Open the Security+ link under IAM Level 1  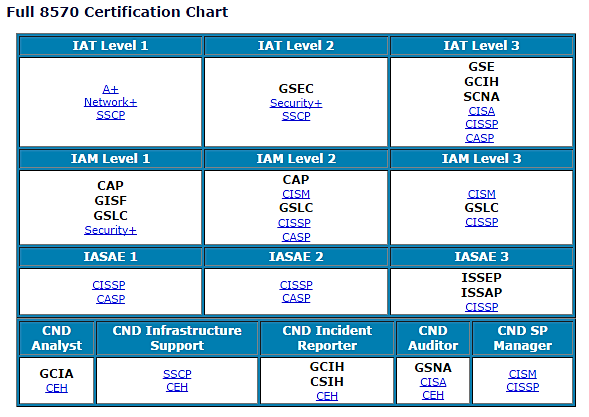[x=110, y=230]
